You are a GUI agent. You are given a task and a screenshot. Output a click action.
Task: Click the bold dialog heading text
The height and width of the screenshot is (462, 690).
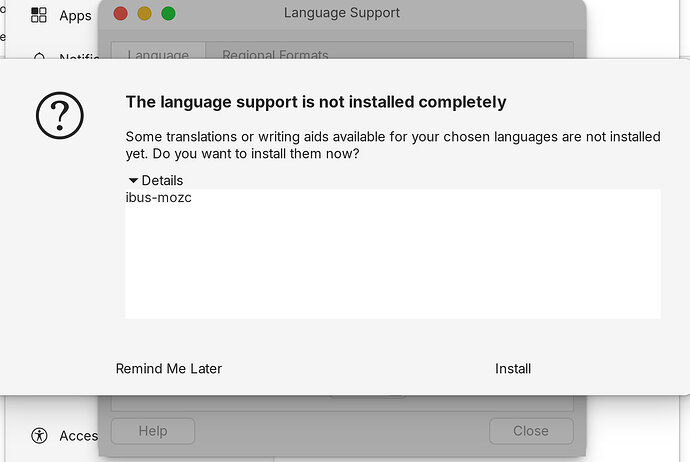[316, 102]
